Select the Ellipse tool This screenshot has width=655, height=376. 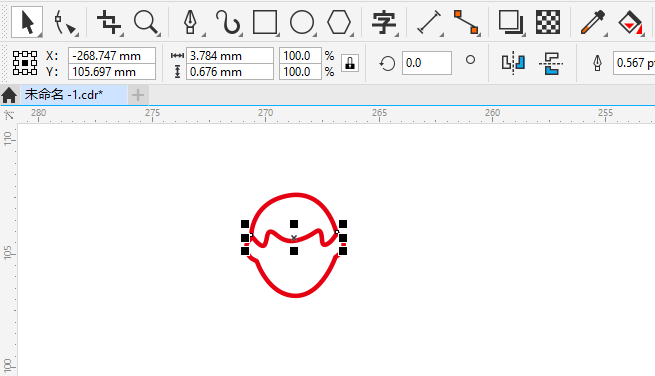tap(302, 23)
